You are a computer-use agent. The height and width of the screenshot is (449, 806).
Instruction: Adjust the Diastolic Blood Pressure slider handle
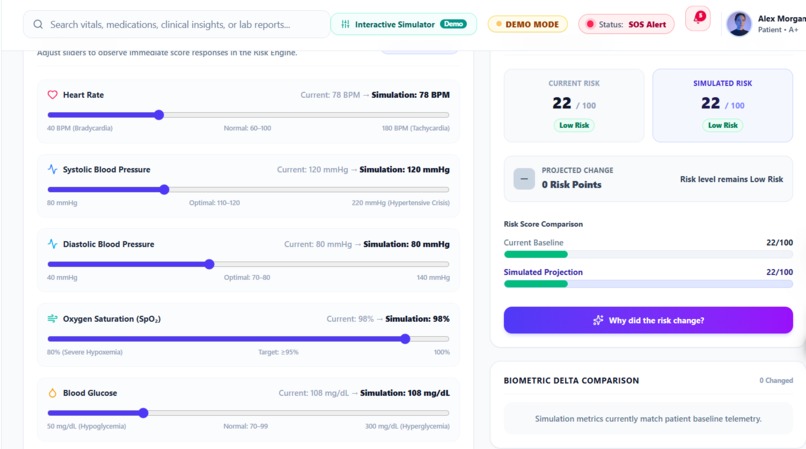[209, 264]
